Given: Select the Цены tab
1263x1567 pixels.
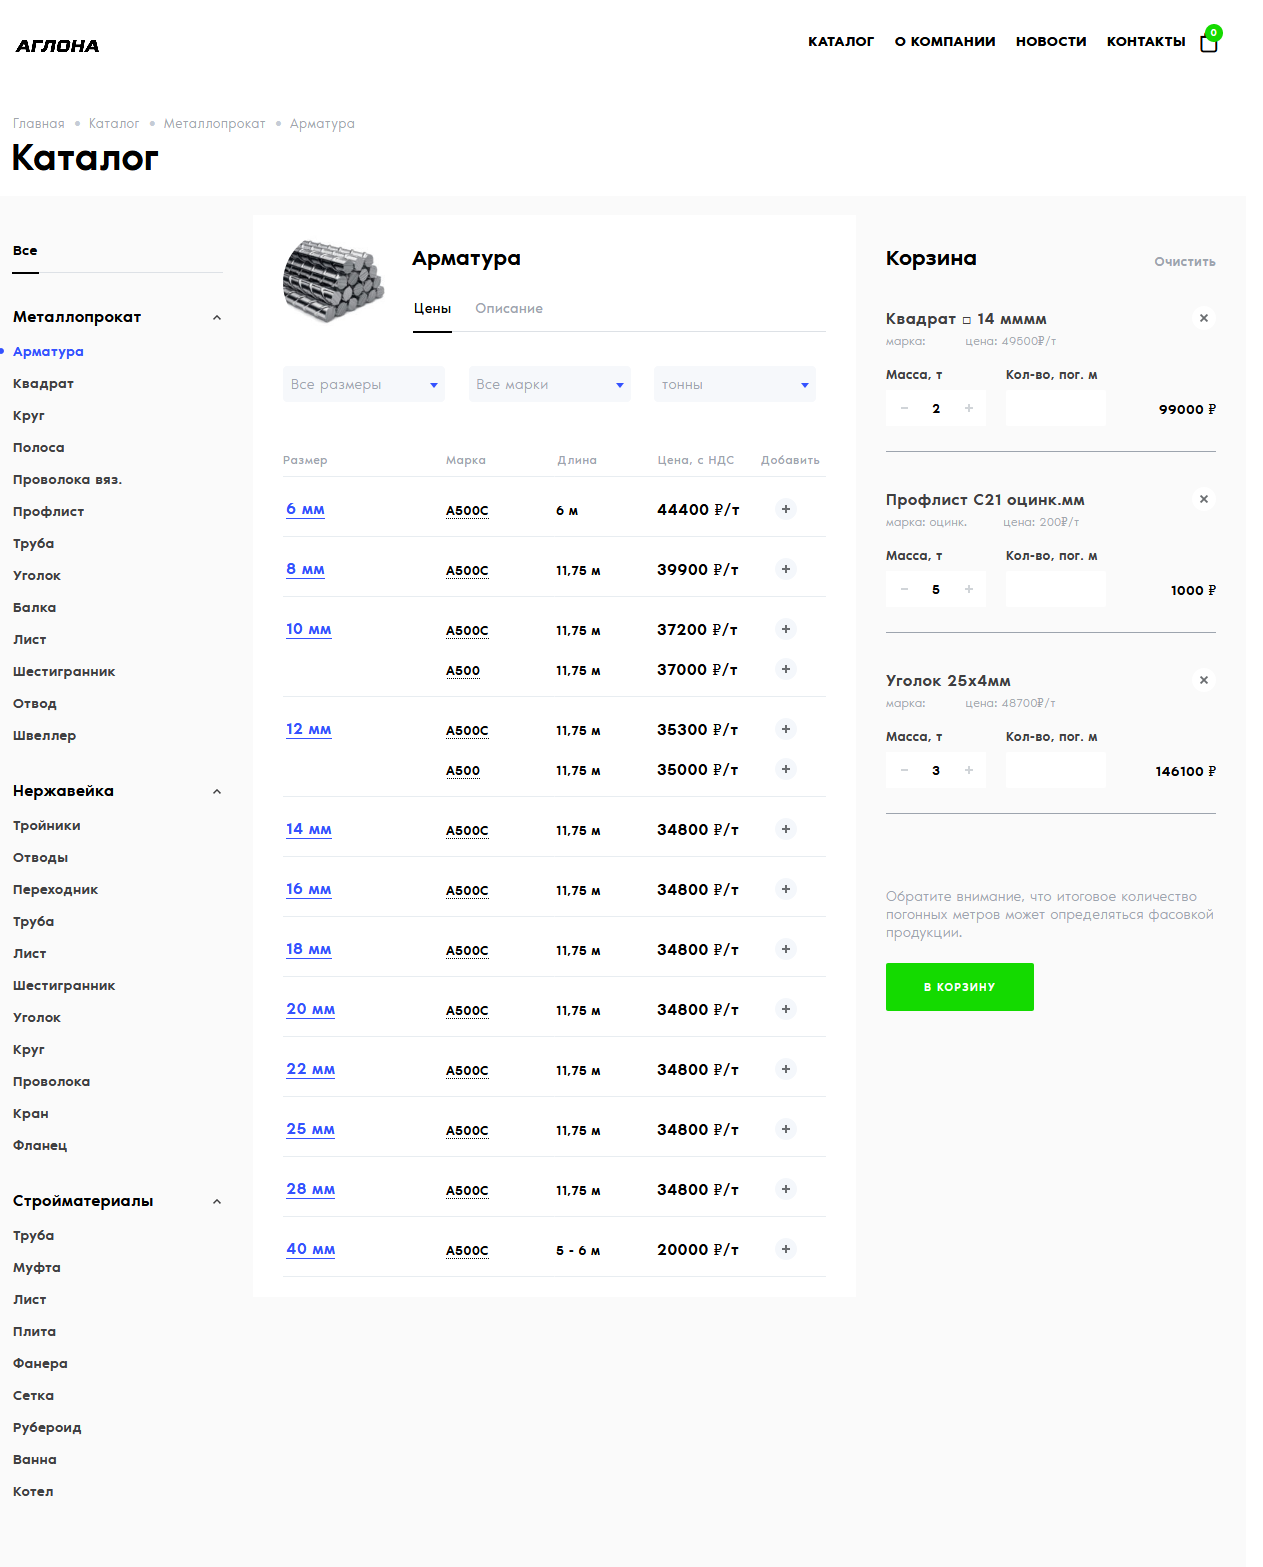Looking at the screenshot, I should pyautogui.click(x=433, y=308).
